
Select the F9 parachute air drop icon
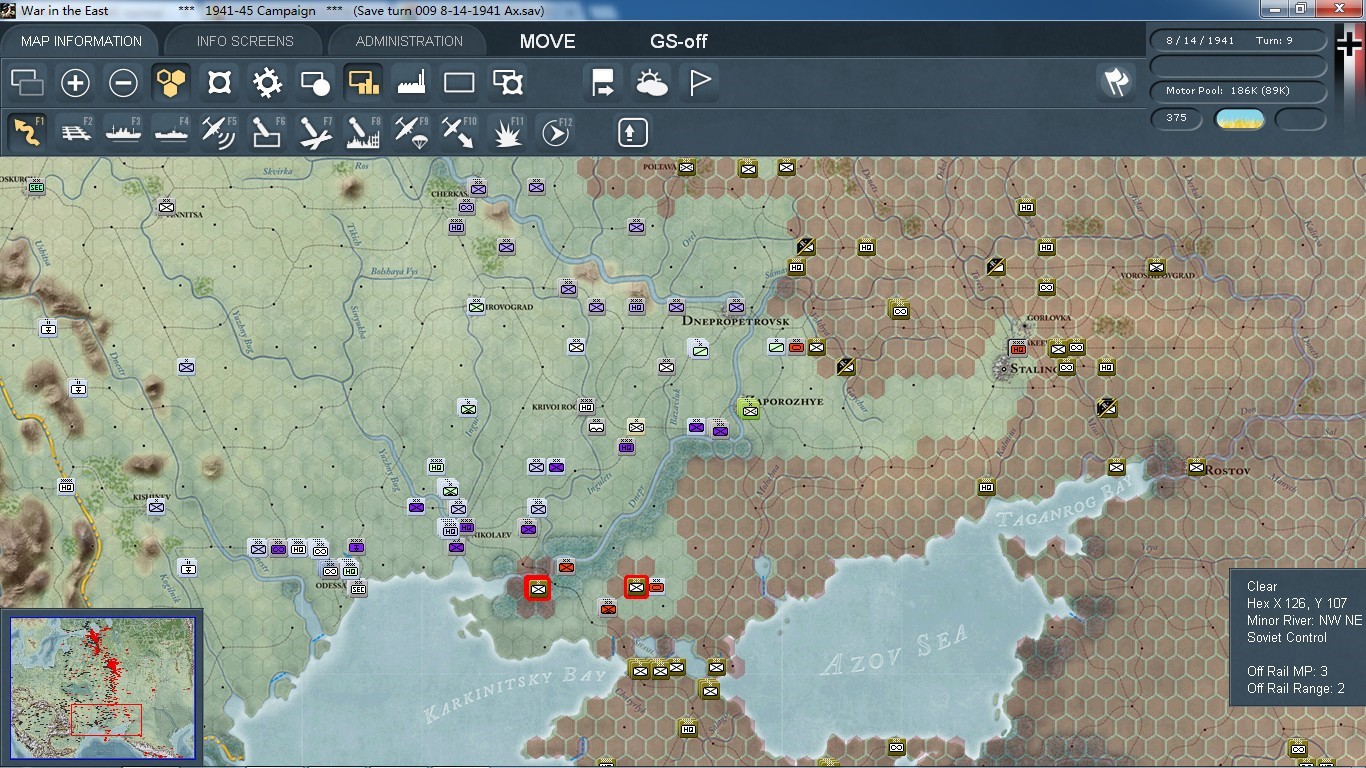coord(411,132)
